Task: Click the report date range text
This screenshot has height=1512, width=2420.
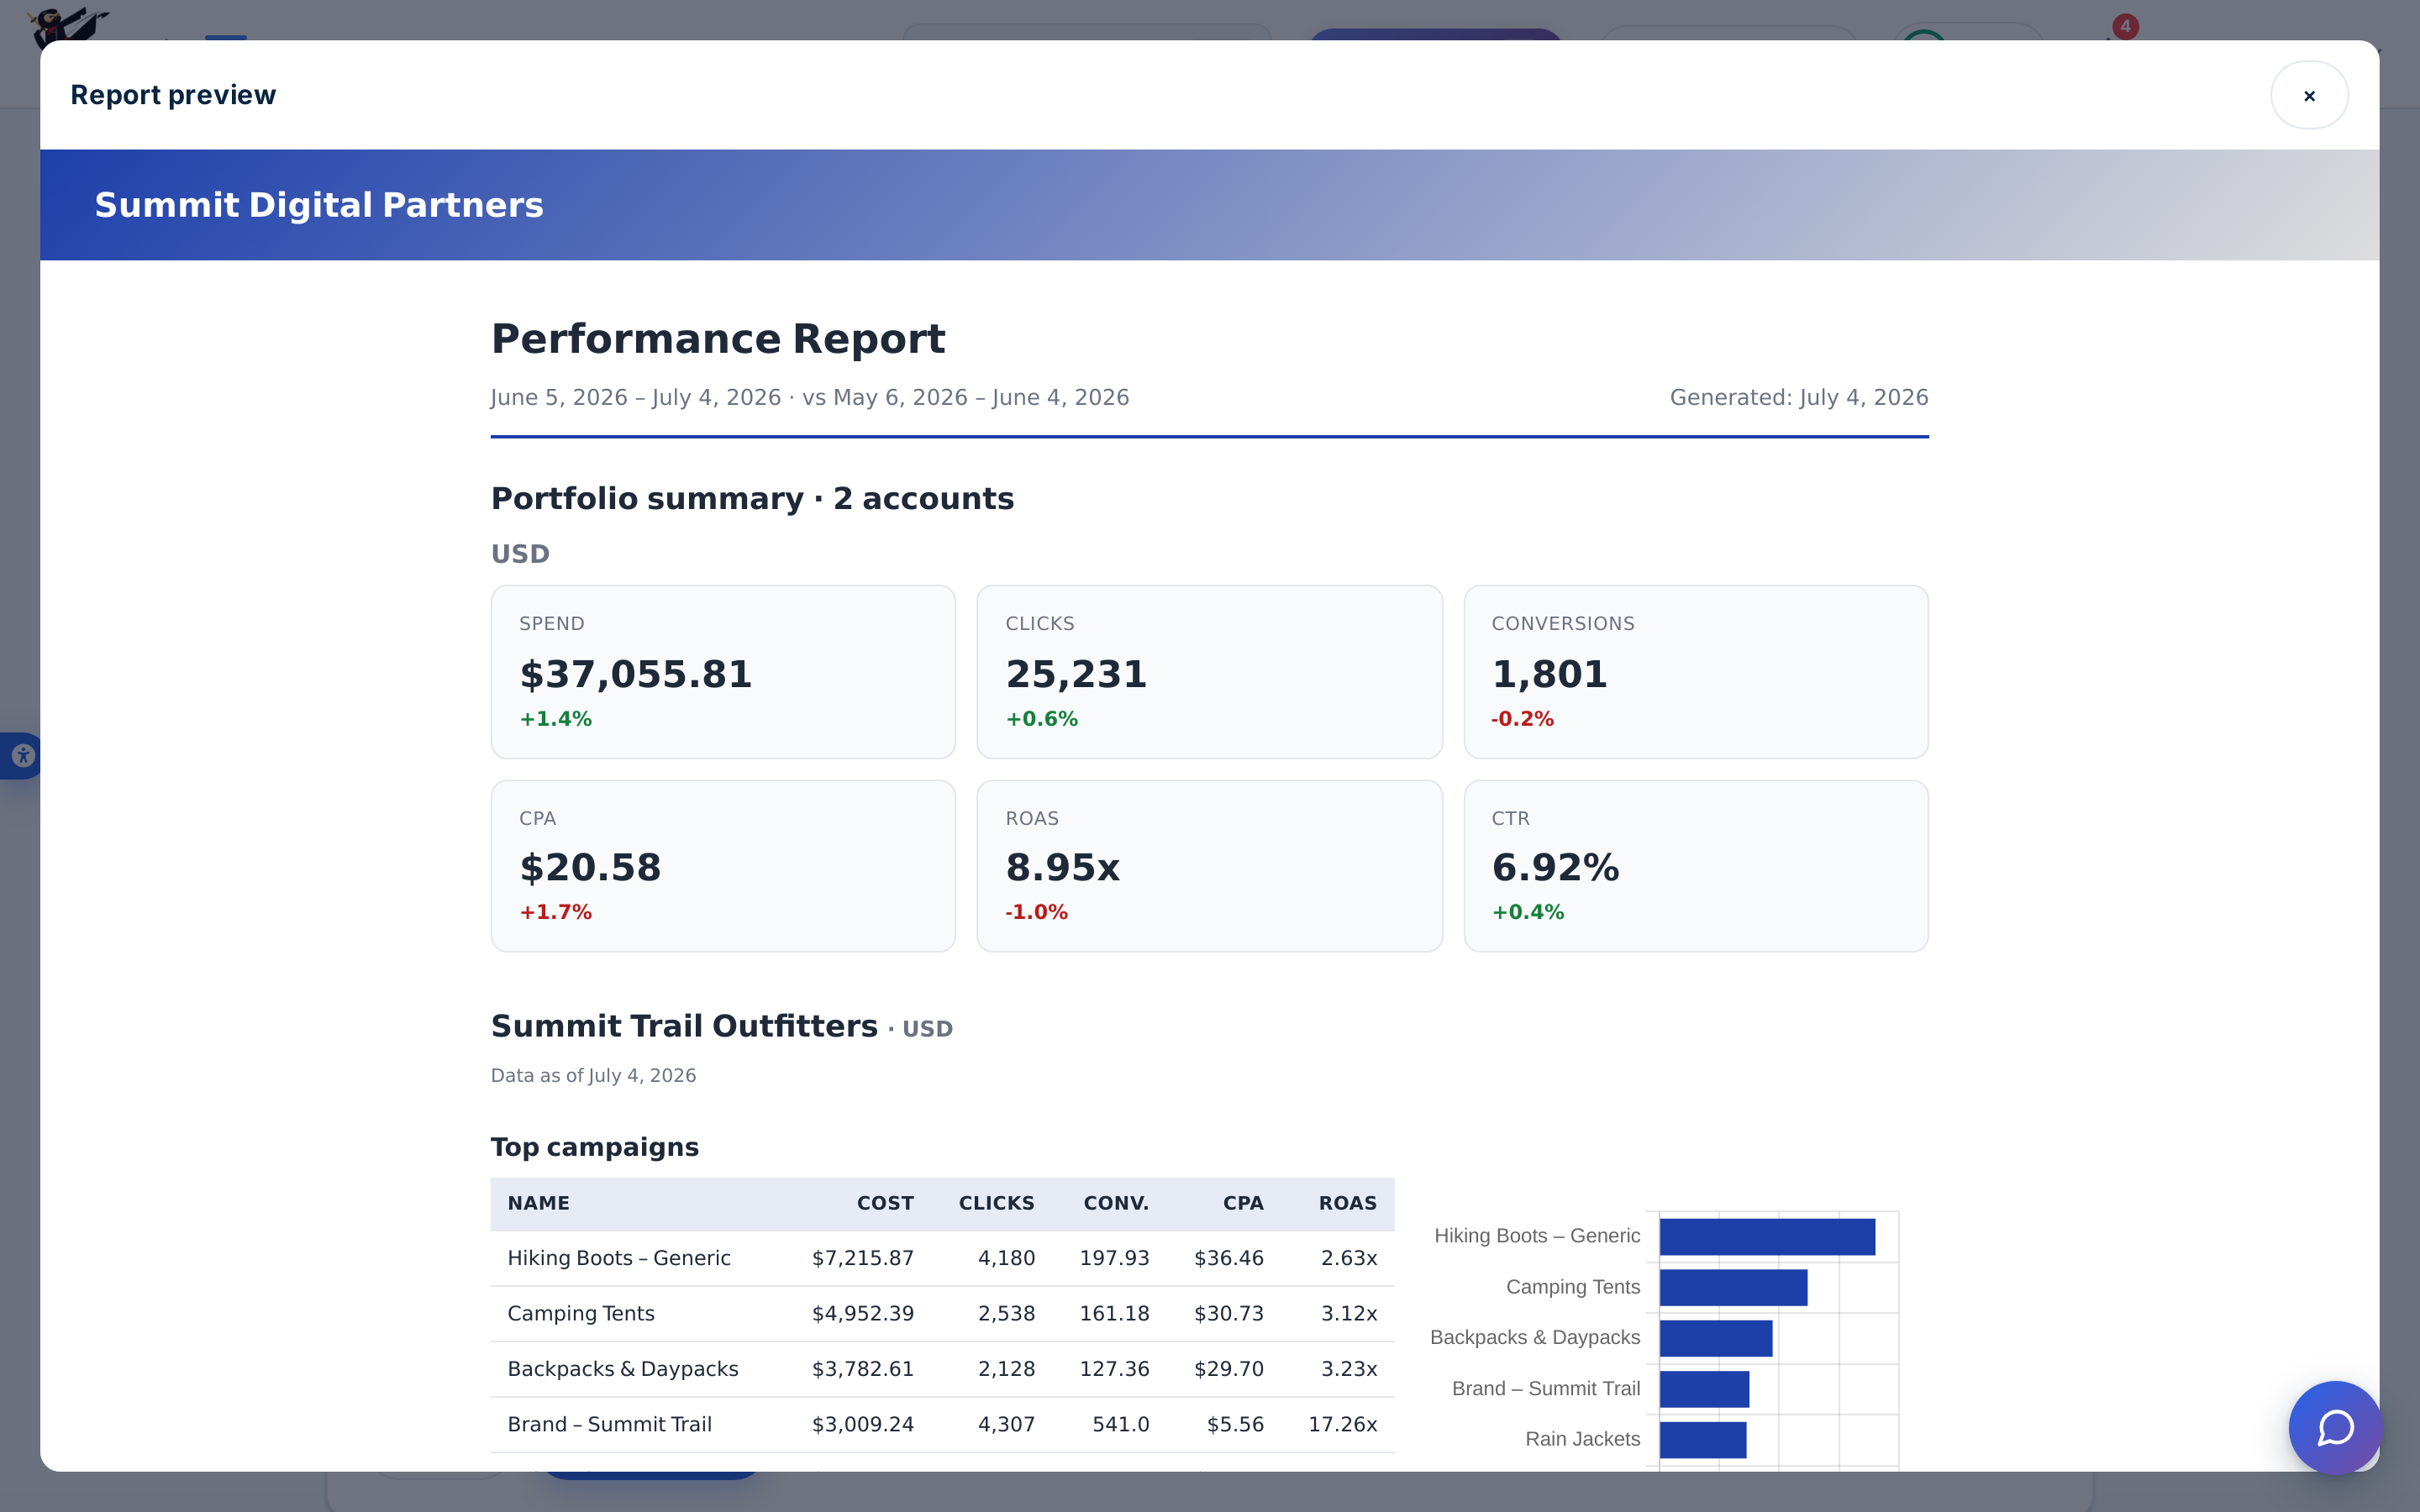Action: click(810, 397)
